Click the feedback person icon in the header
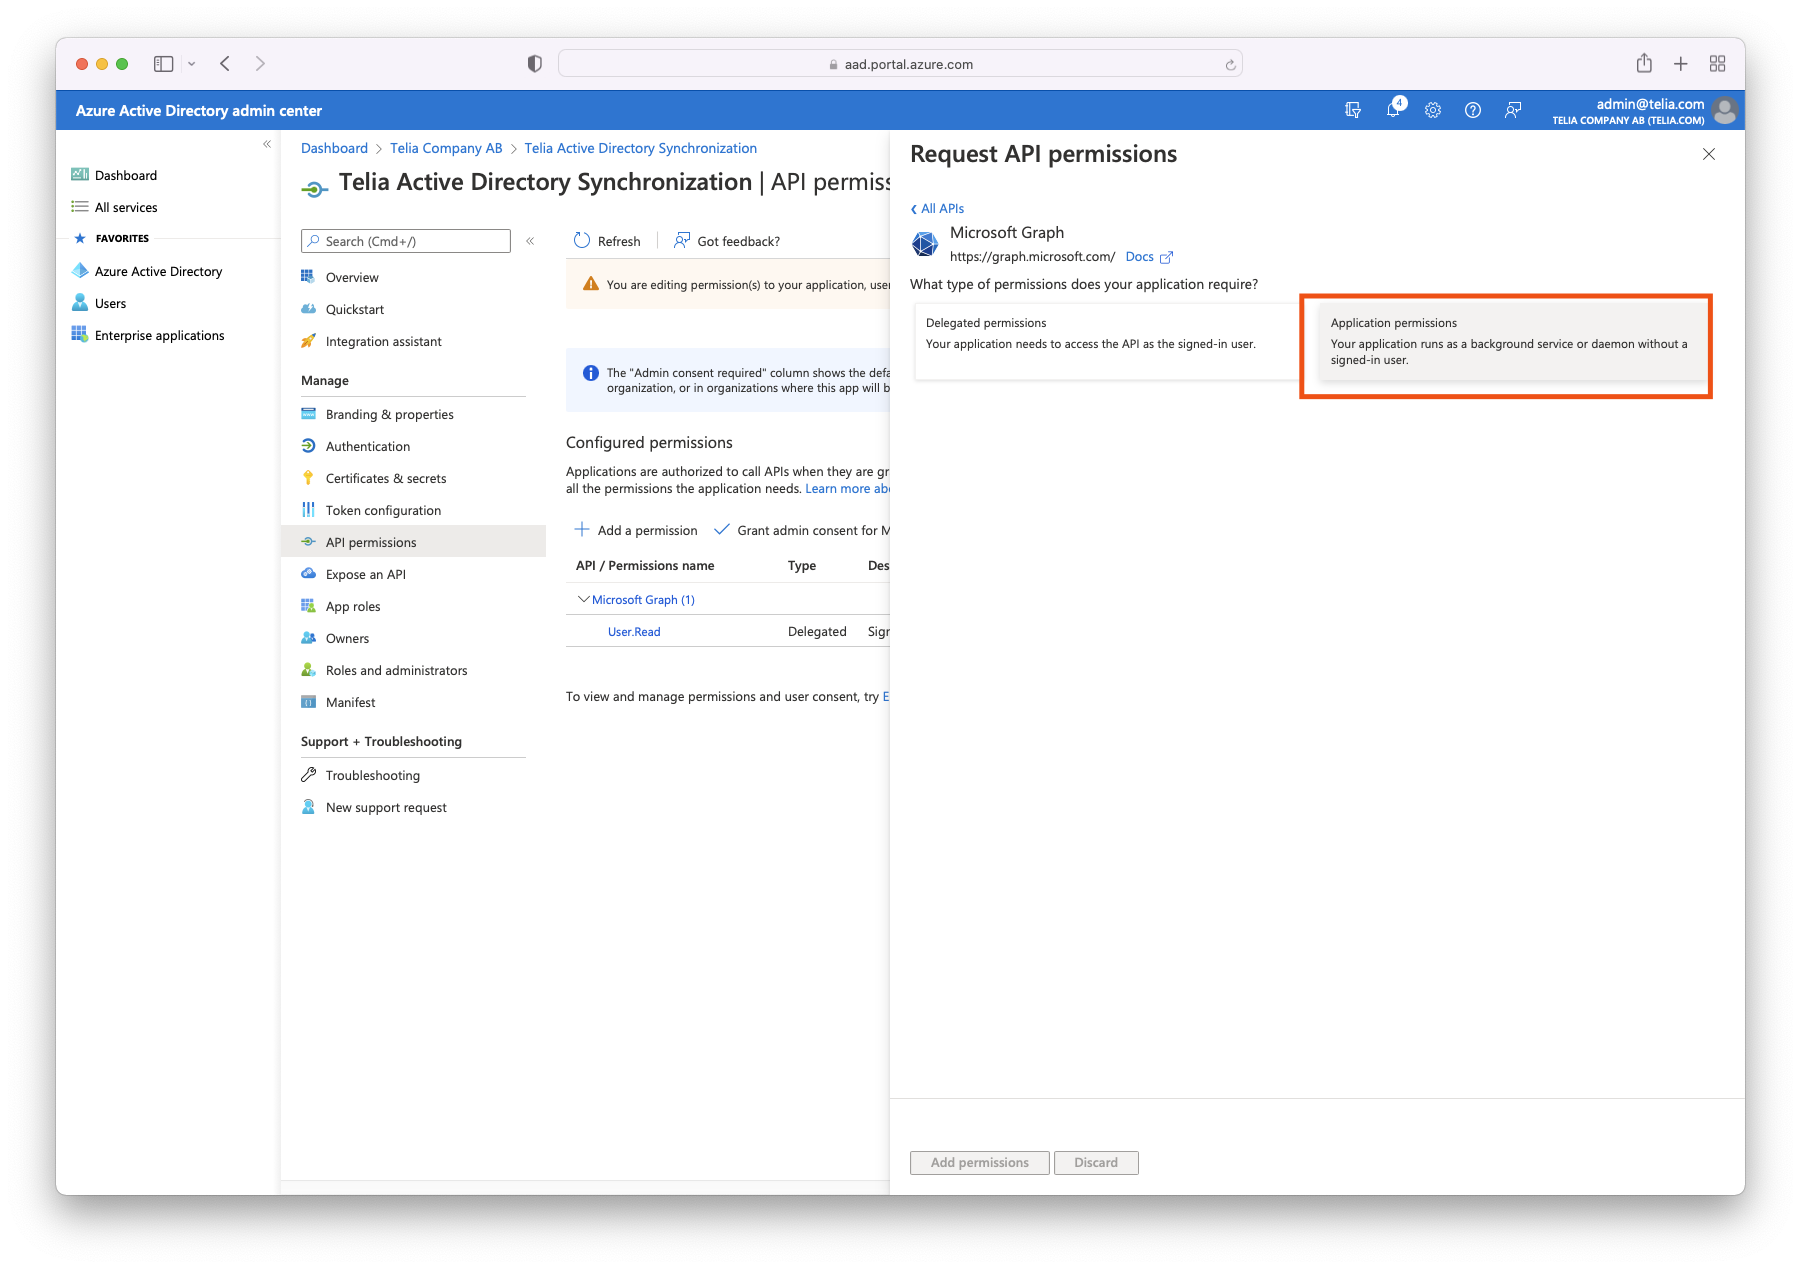This screenshot has height=1269, width=1801. tap(1513, 110)
